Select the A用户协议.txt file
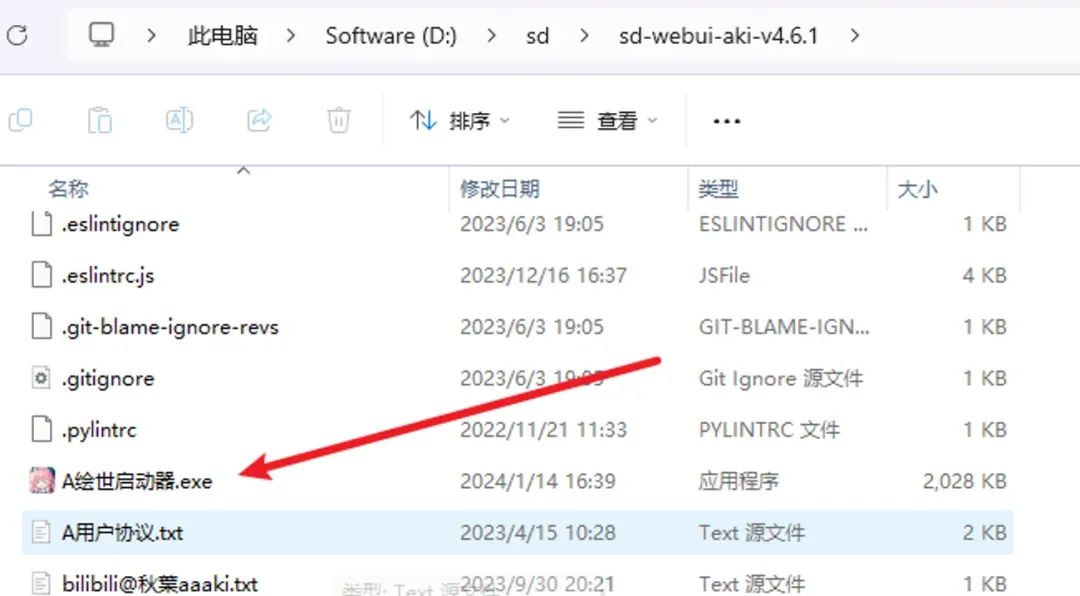Image resolution: width=1080 pixels, height=596 pixels. [122, 533]
